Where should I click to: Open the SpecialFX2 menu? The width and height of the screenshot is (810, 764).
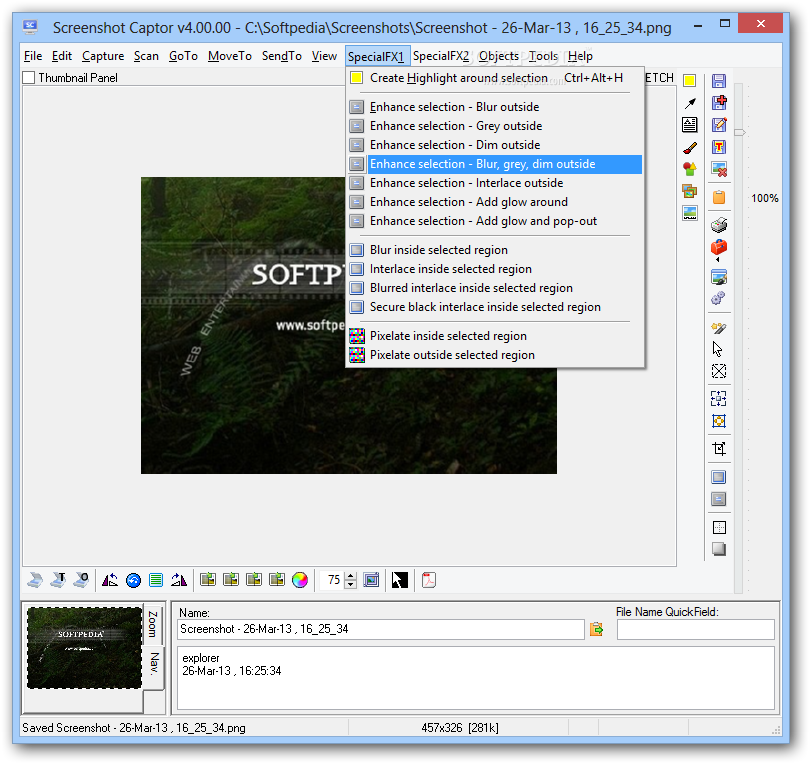coord(441,56)
